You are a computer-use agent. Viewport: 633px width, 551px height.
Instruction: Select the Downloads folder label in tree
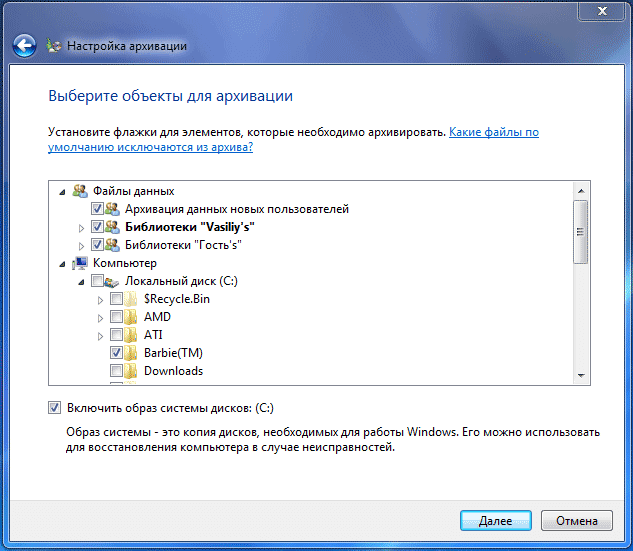173,371
